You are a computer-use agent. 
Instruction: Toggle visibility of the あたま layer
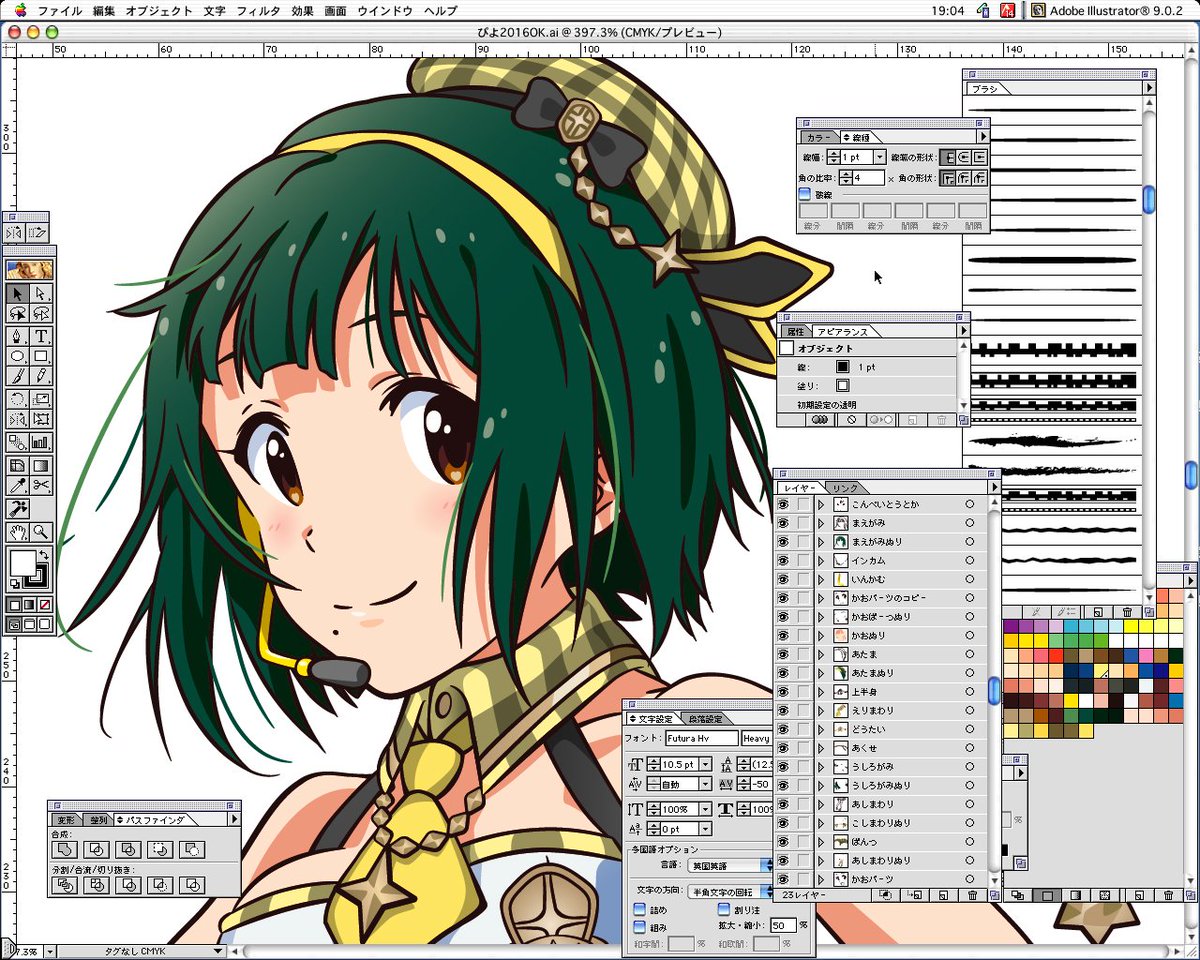(x=784, y=655)
